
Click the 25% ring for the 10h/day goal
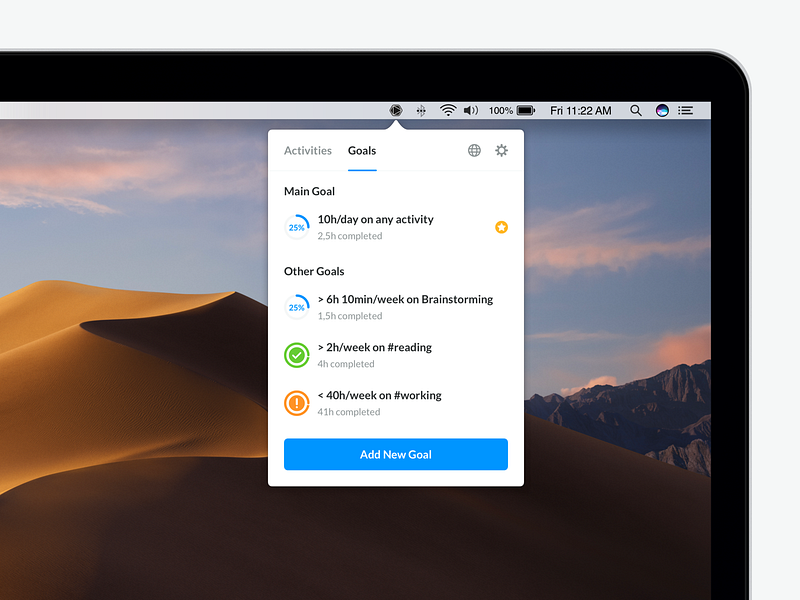297,228
